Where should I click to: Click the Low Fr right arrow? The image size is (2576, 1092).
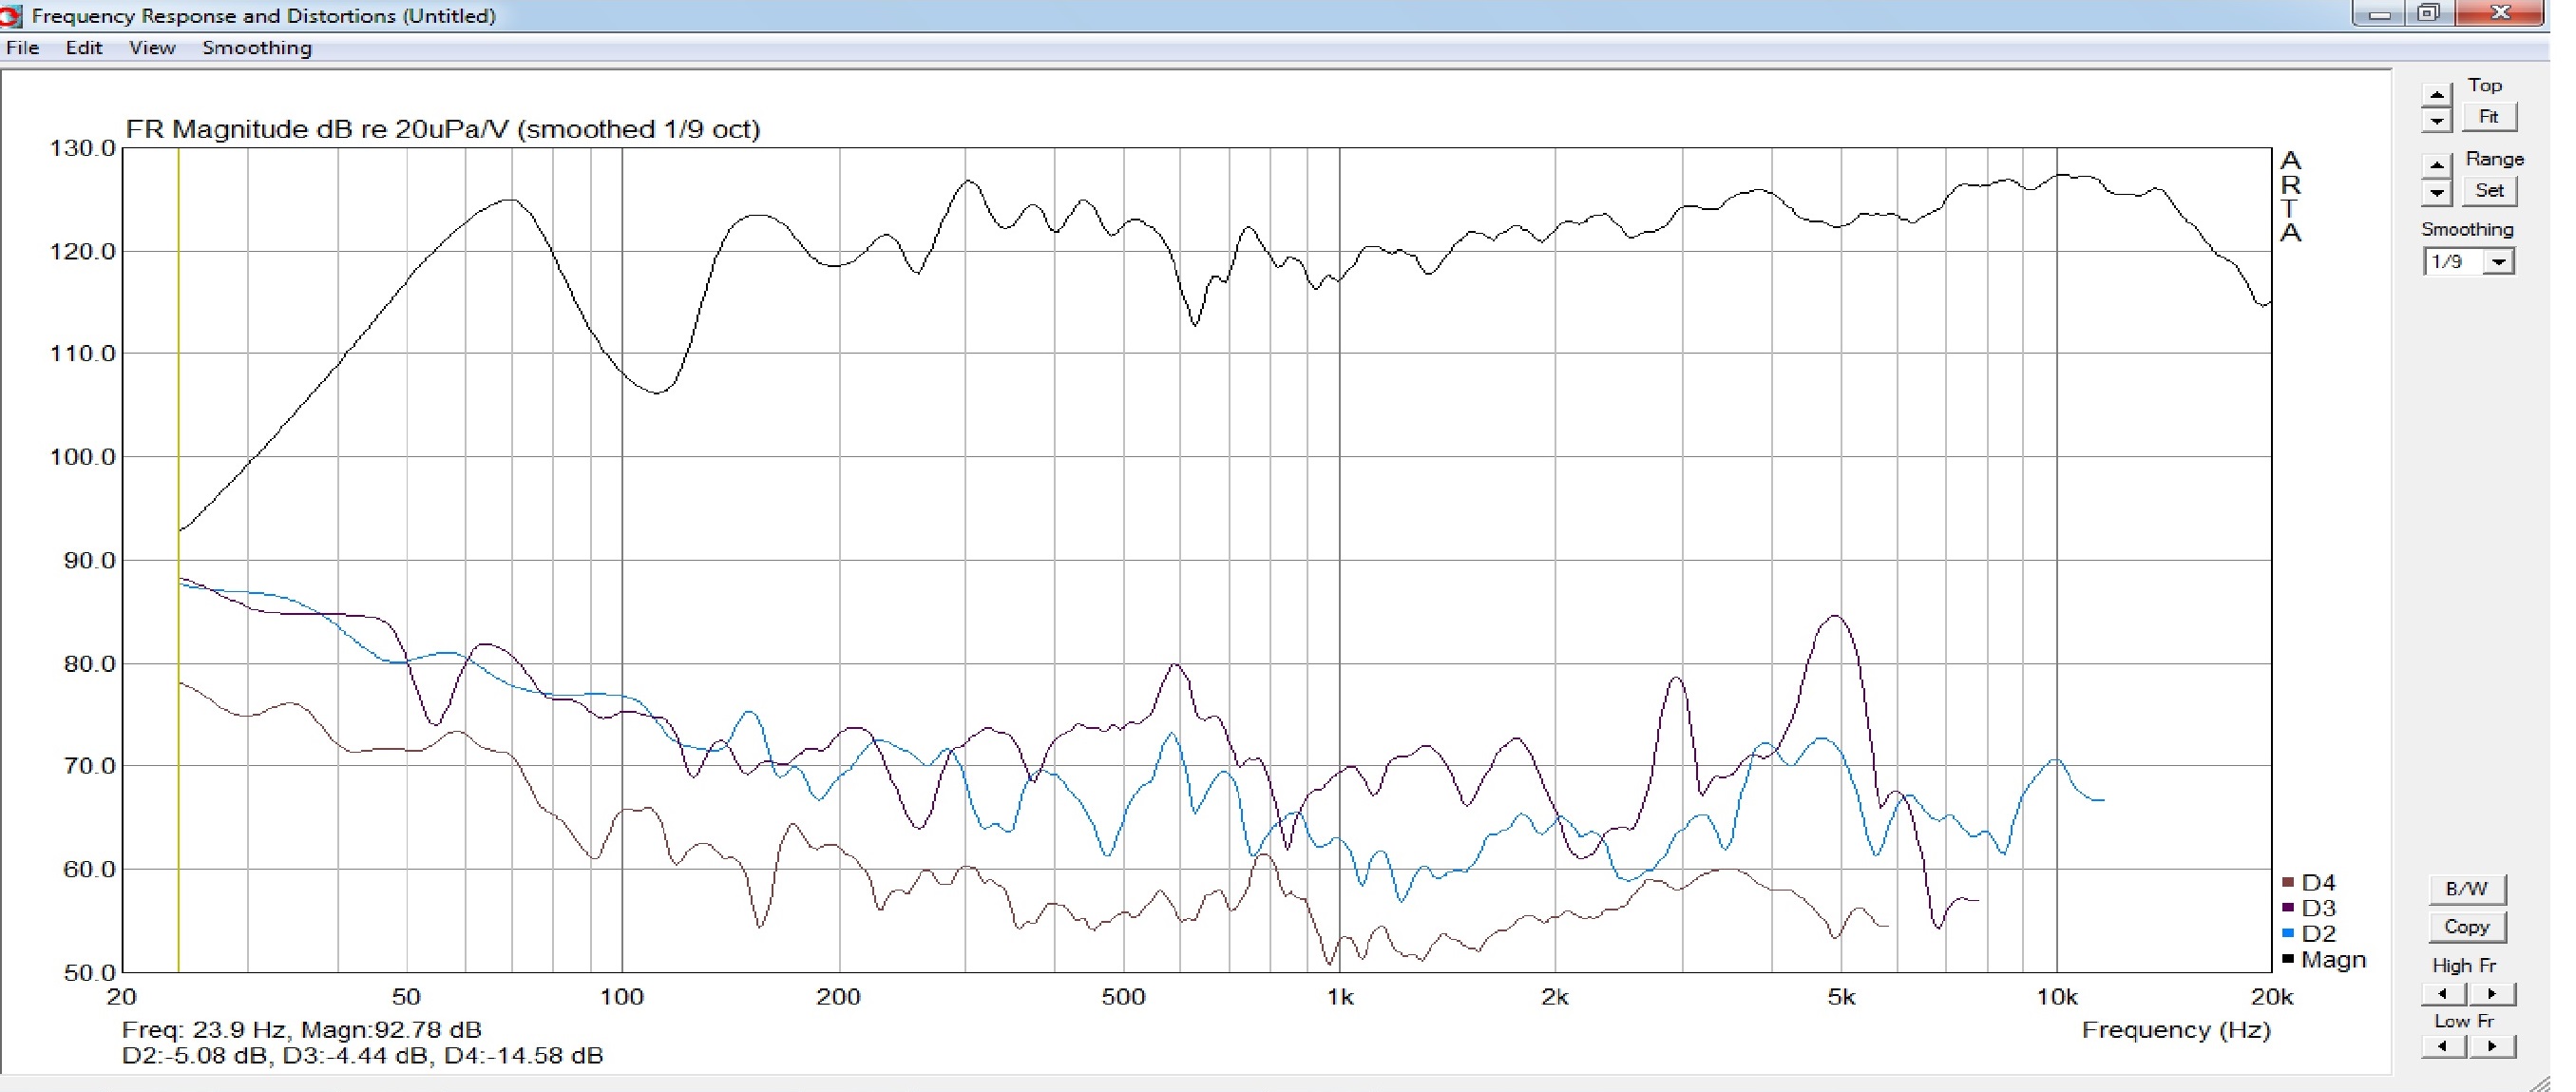pyautogui.click(x=2491, y=1046)
